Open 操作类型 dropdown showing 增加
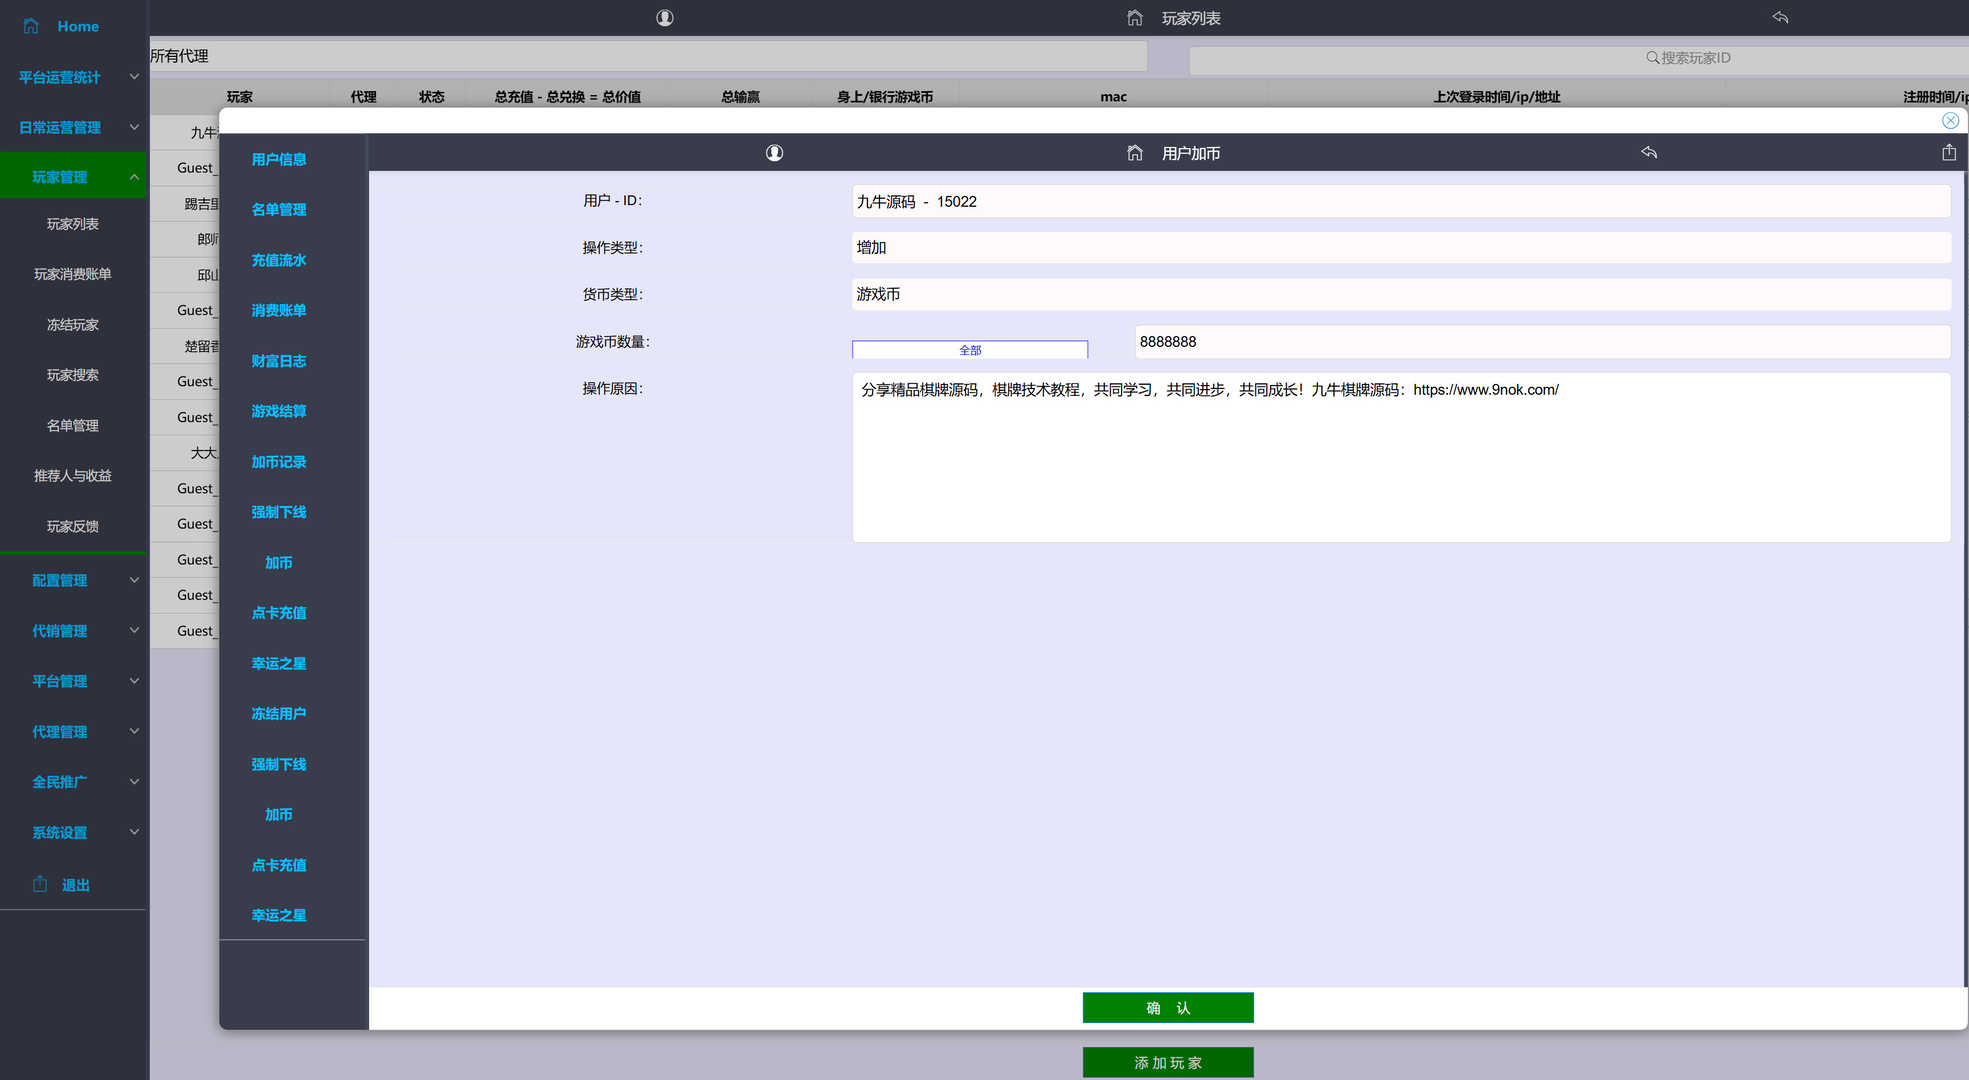This screenshot has height=1080, width=1969. pyautogui.click(x=1400, y=248)
